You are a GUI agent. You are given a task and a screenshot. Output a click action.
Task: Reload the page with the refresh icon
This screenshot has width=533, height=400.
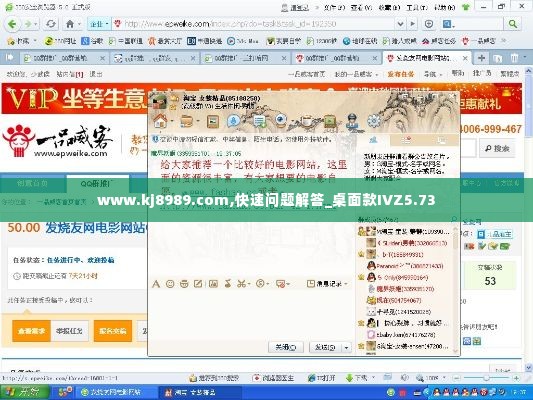[51, 24]
